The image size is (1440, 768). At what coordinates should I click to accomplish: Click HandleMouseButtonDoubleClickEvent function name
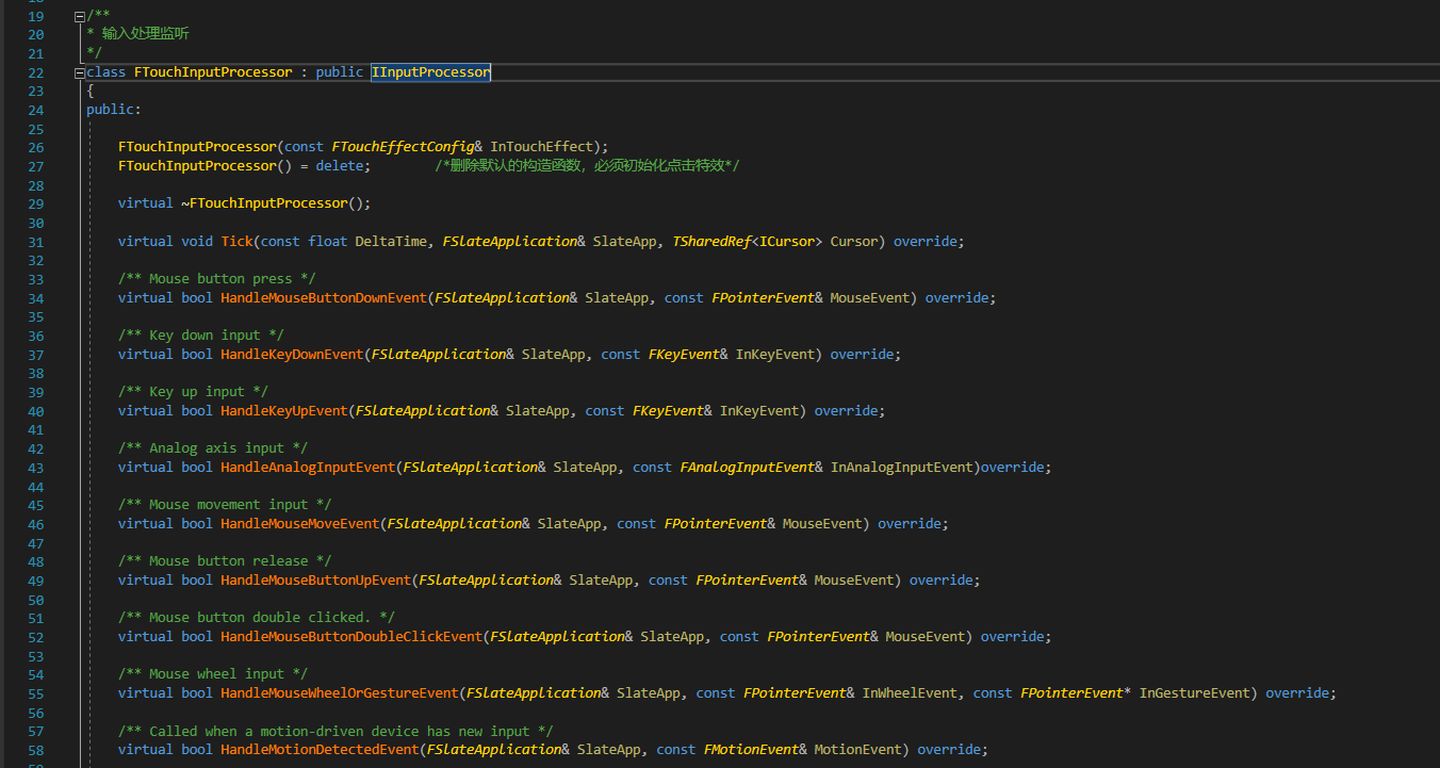pyautogui.click(x=352, y=636)
